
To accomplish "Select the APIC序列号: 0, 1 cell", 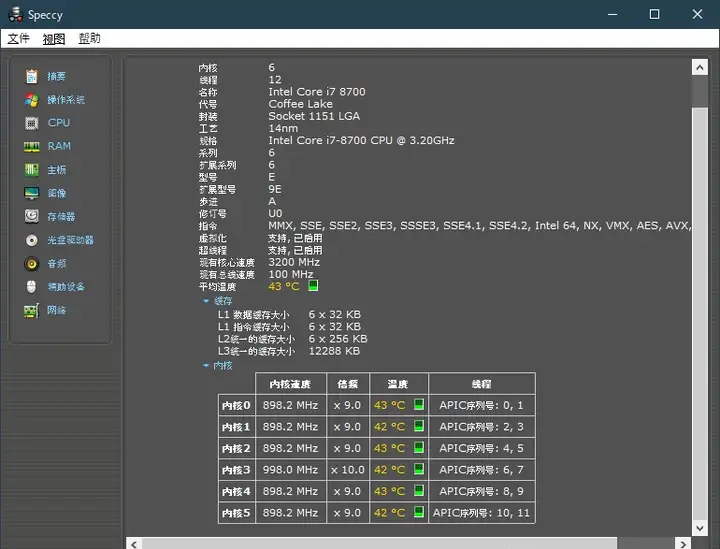I will [482, 405].
